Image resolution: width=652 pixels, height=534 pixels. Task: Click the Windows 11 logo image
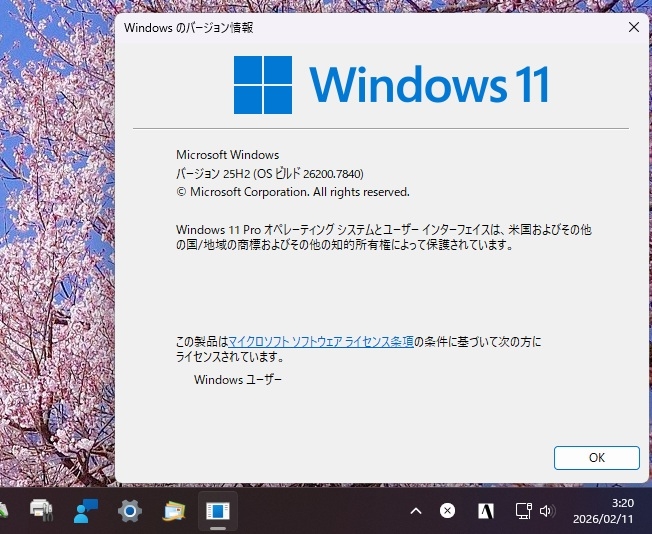[391, 84]
